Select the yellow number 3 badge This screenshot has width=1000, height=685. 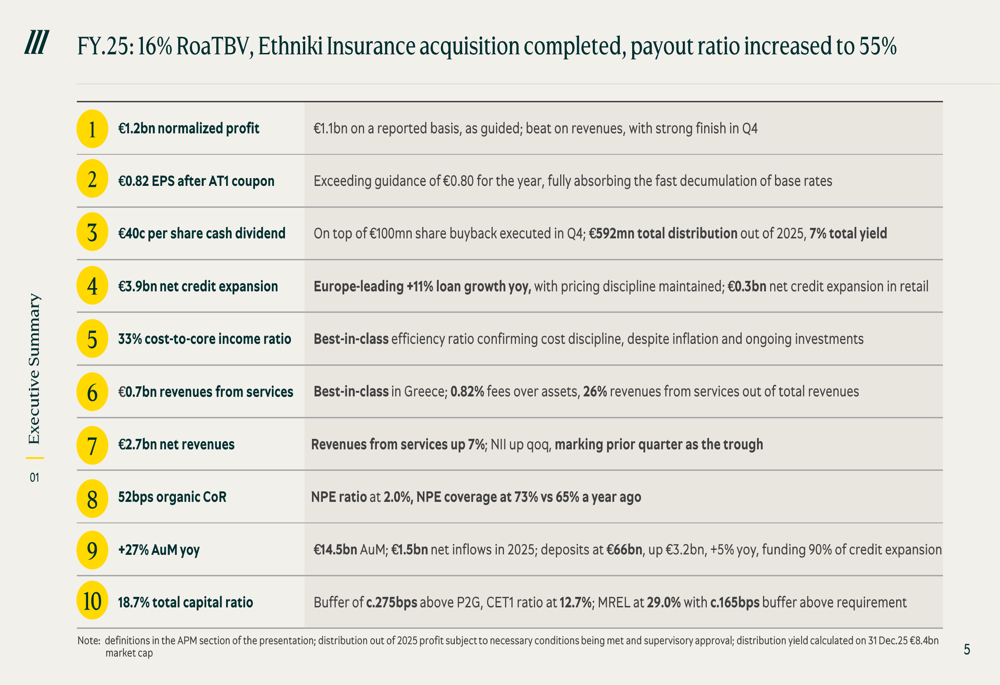click(92, 233)
